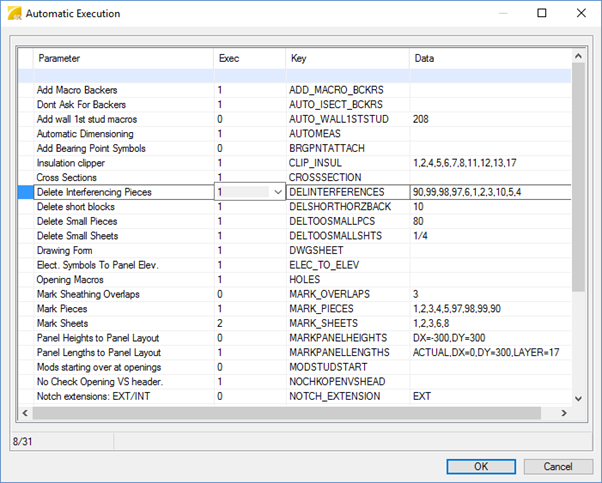Click the MARKPANELLENGTHS data value cell
602x483 pixels.
click(490, 353)
